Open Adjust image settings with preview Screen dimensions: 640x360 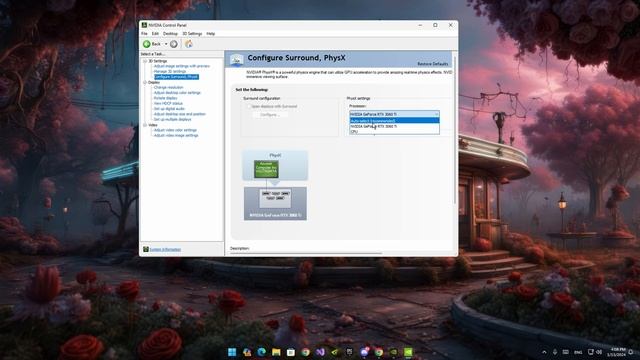(x=182, y=66)
